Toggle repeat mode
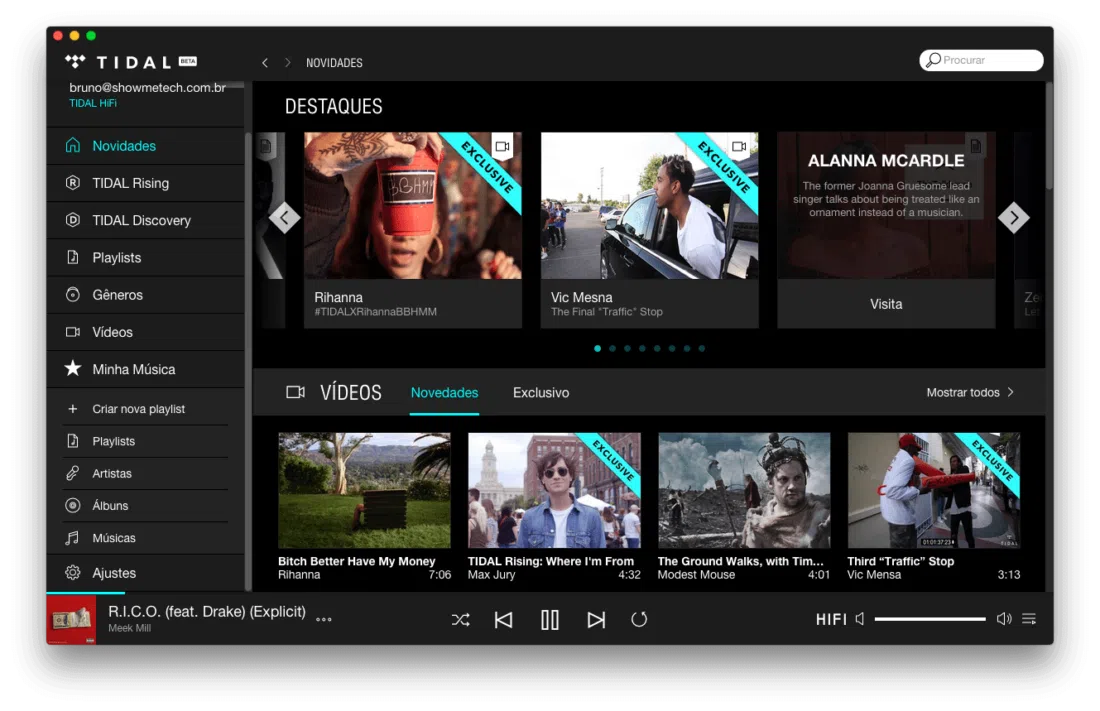Image resolution: width=1100 pixels, height=711 pixels. (638, 620)
